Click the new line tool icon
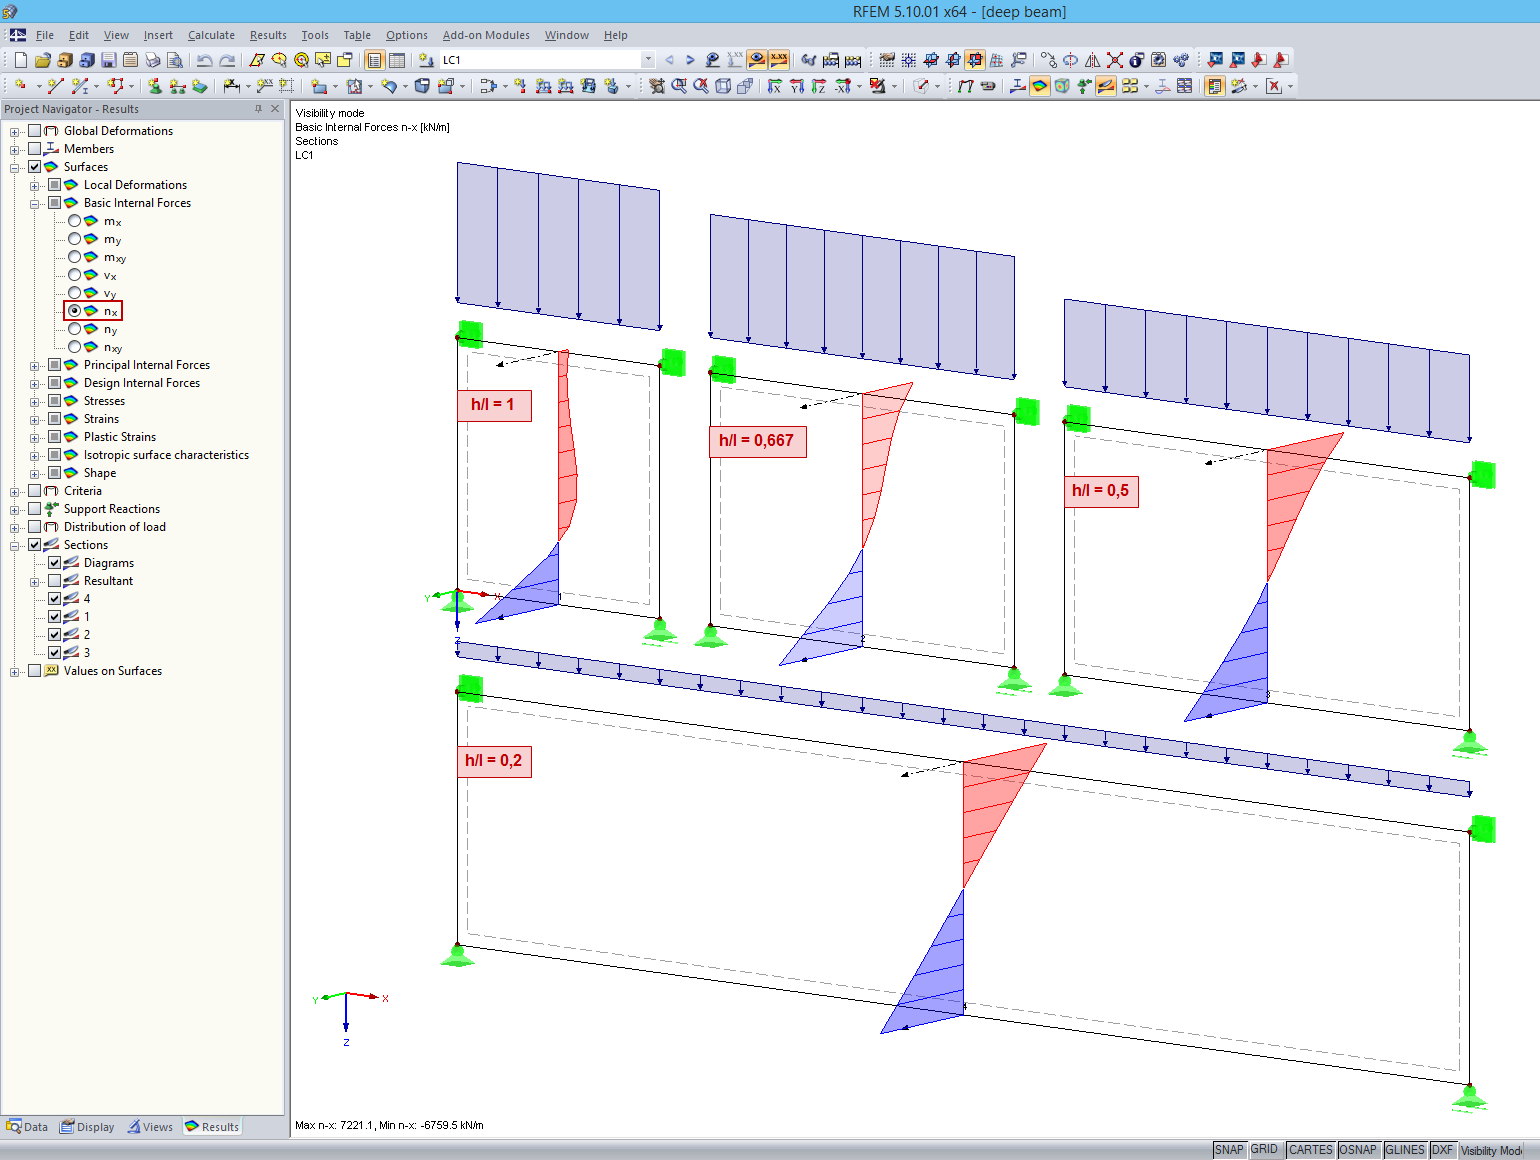1540x1160 pixels. [x=56, y=86]
